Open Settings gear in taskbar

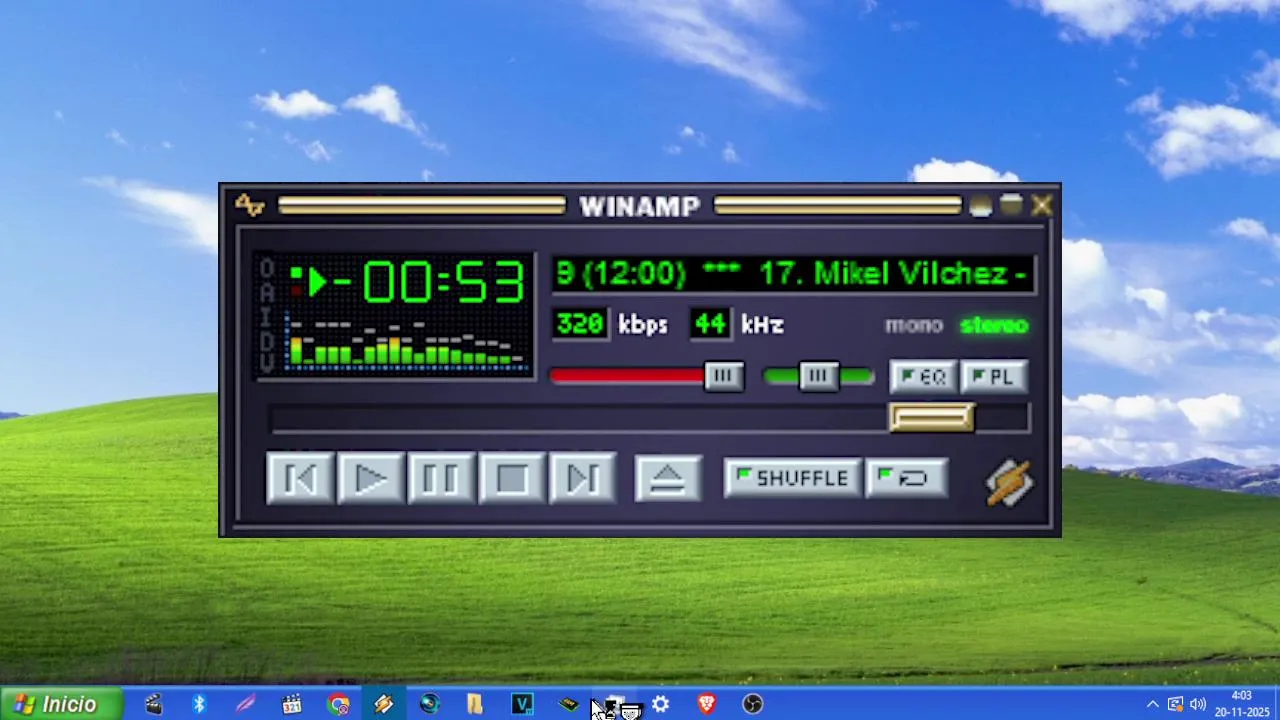point(660,704)
